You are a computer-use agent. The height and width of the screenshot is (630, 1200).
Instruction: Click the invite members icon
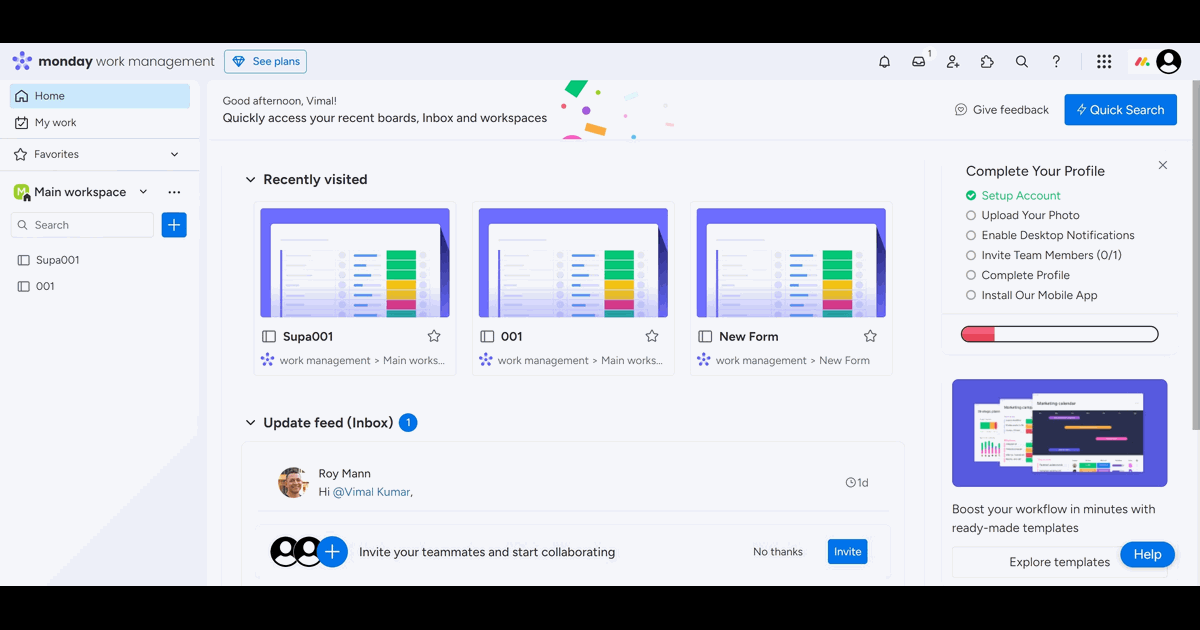click(953, 62)
